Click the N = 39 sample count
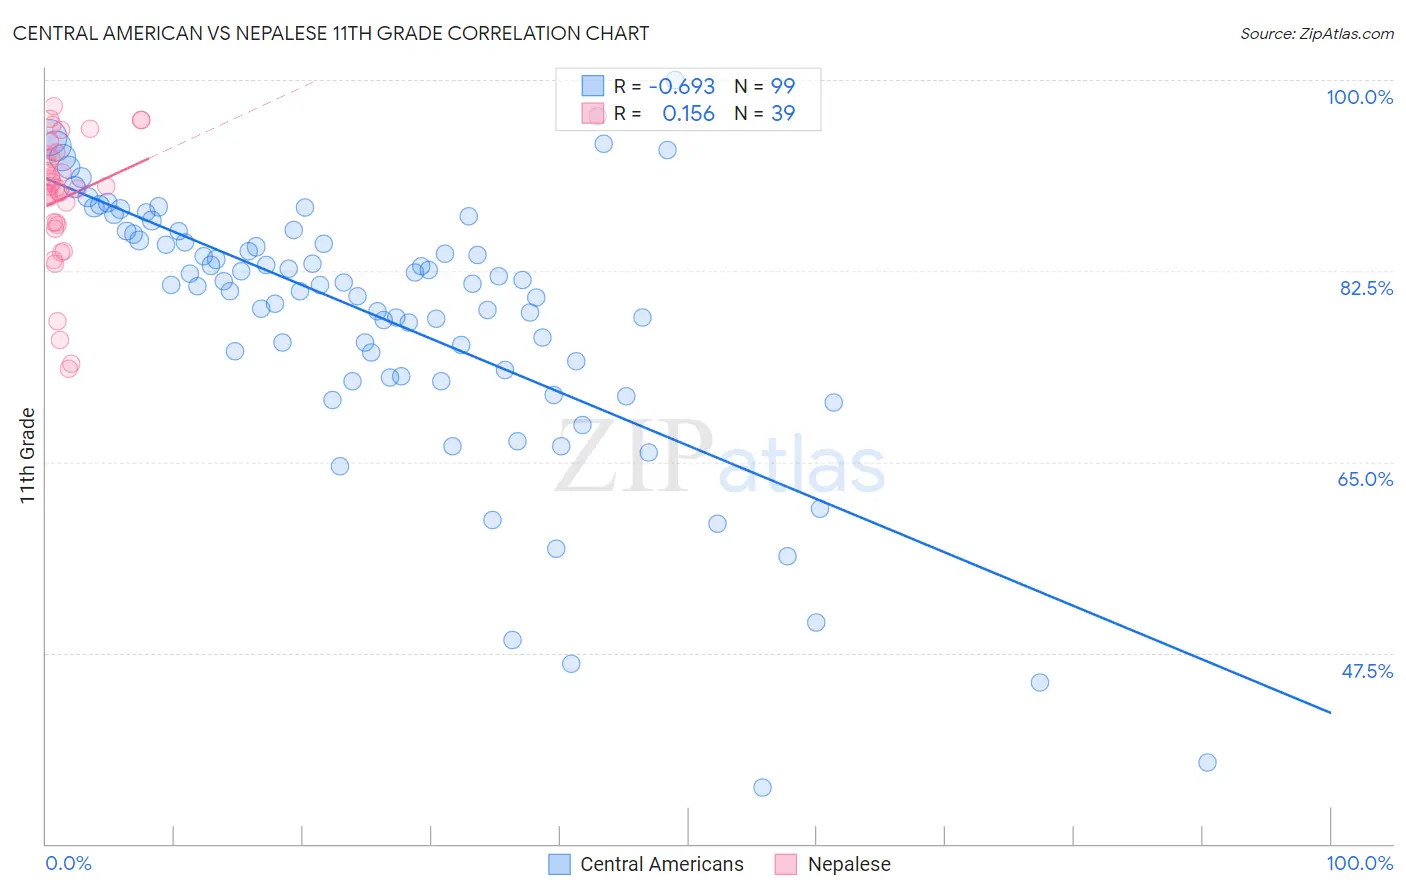The image size is (1406, 892). coord(765,113)
